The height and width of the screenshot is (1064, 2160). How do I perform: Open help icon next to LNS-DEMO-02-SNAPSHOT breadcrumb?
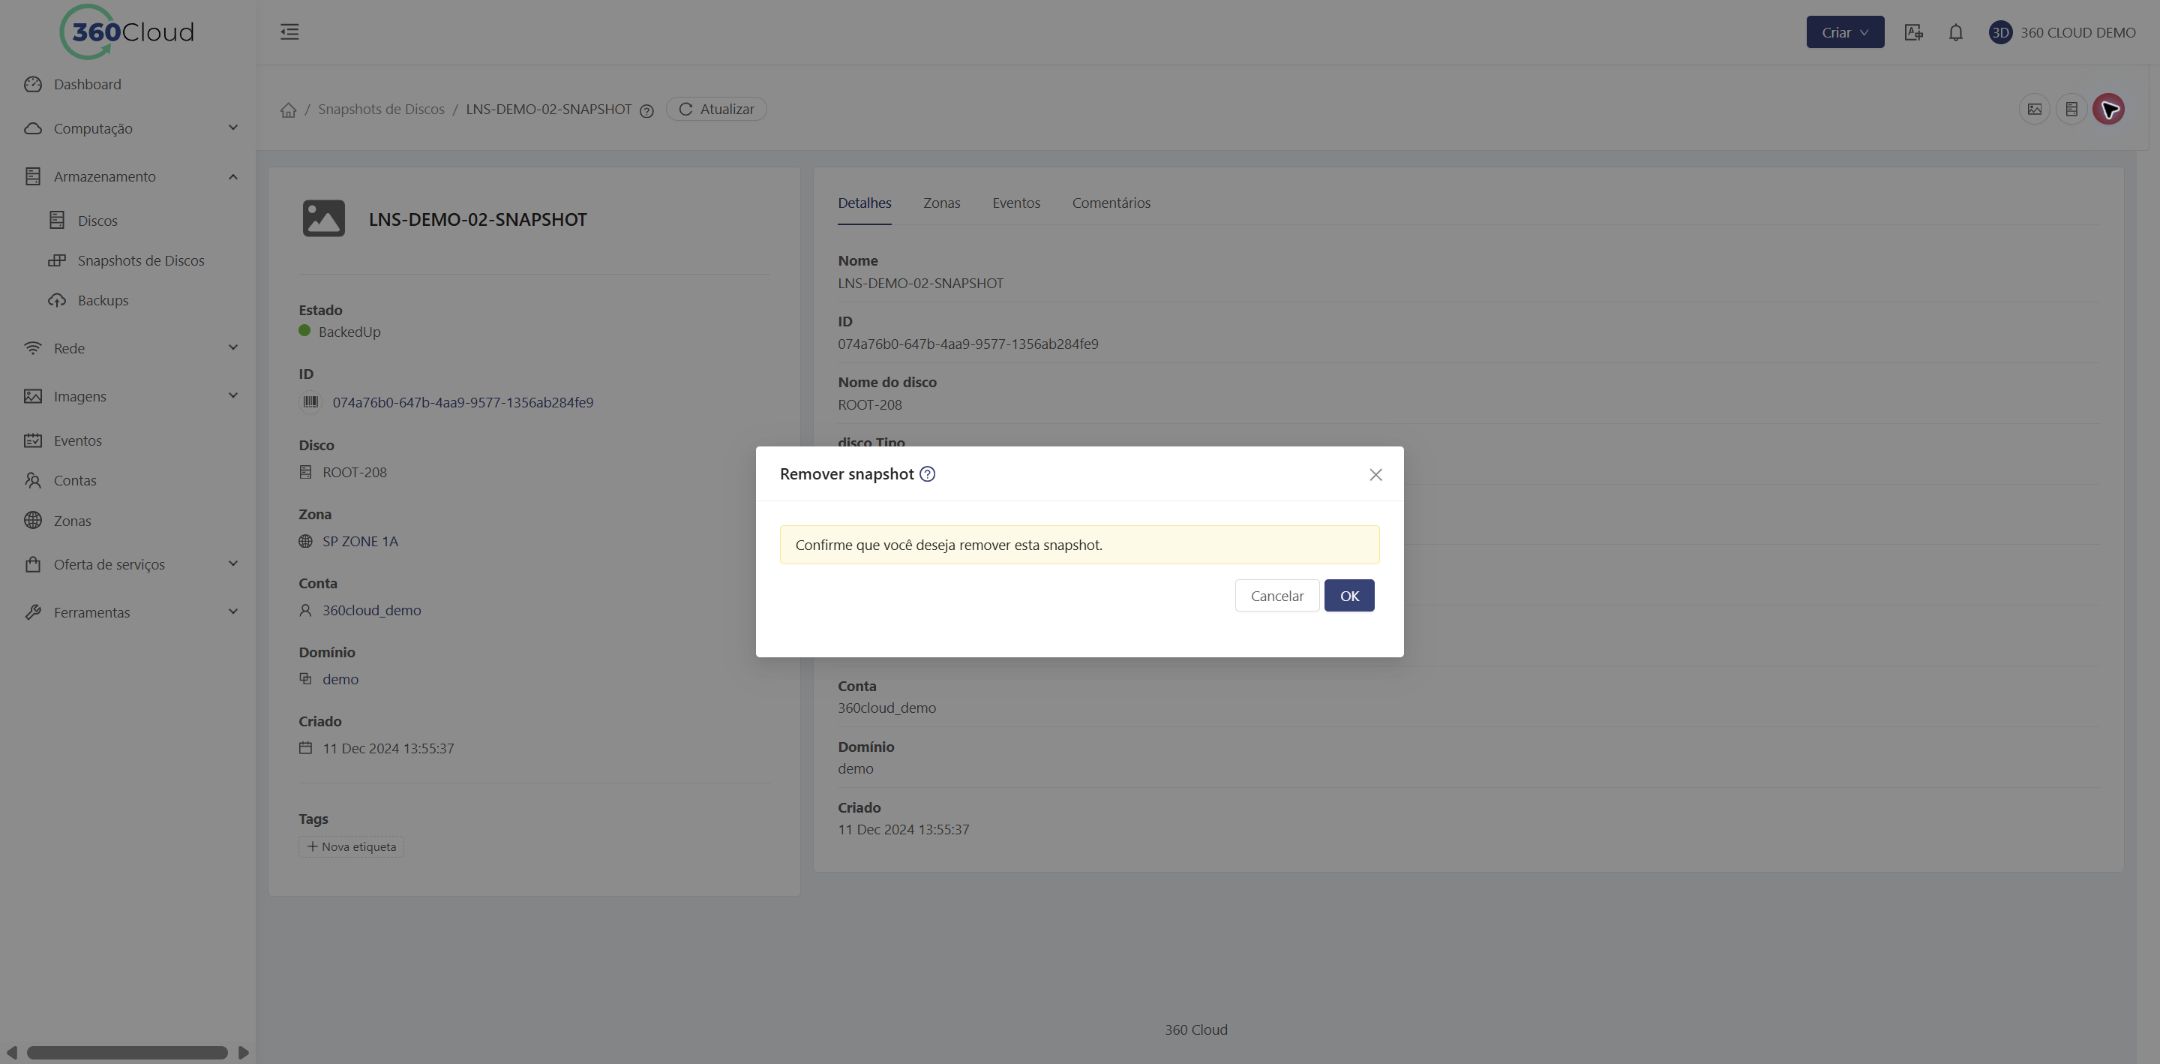(x=646, y=111)
